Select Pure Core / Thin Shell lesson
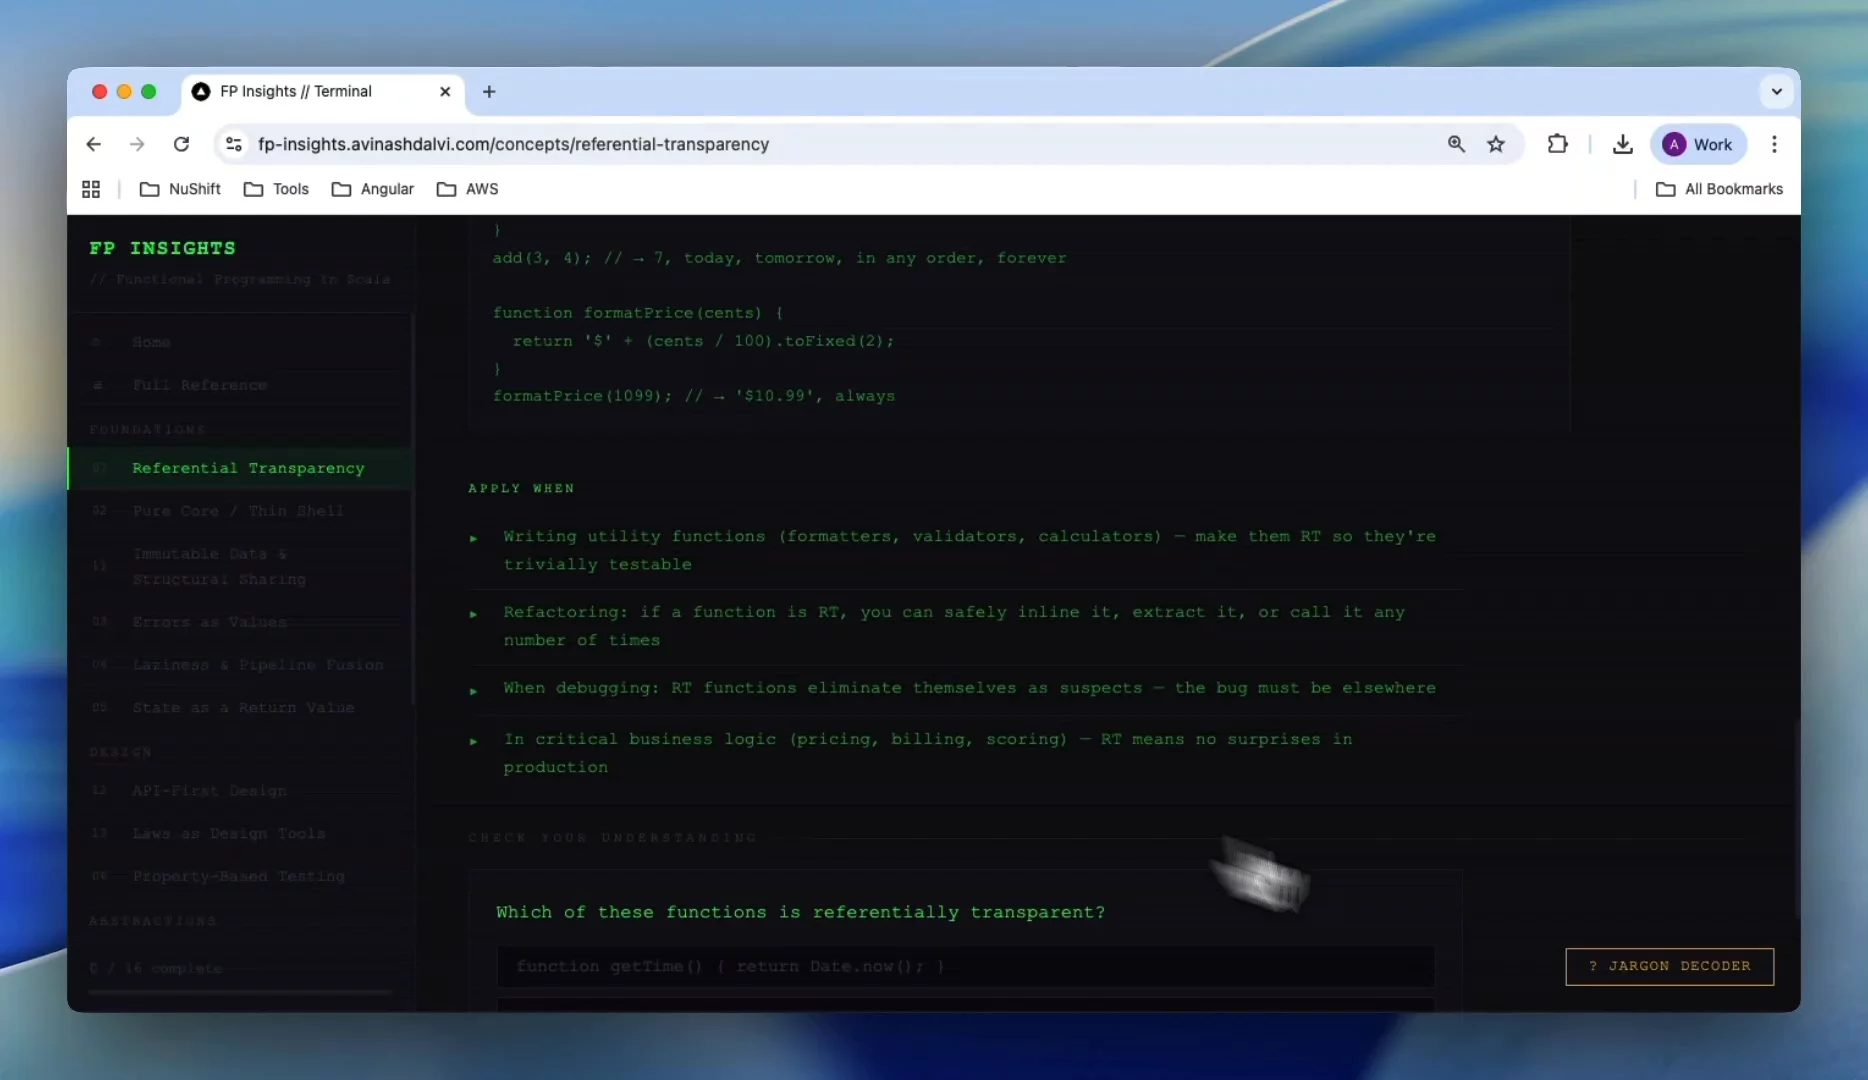 click(x=238, y=511)
